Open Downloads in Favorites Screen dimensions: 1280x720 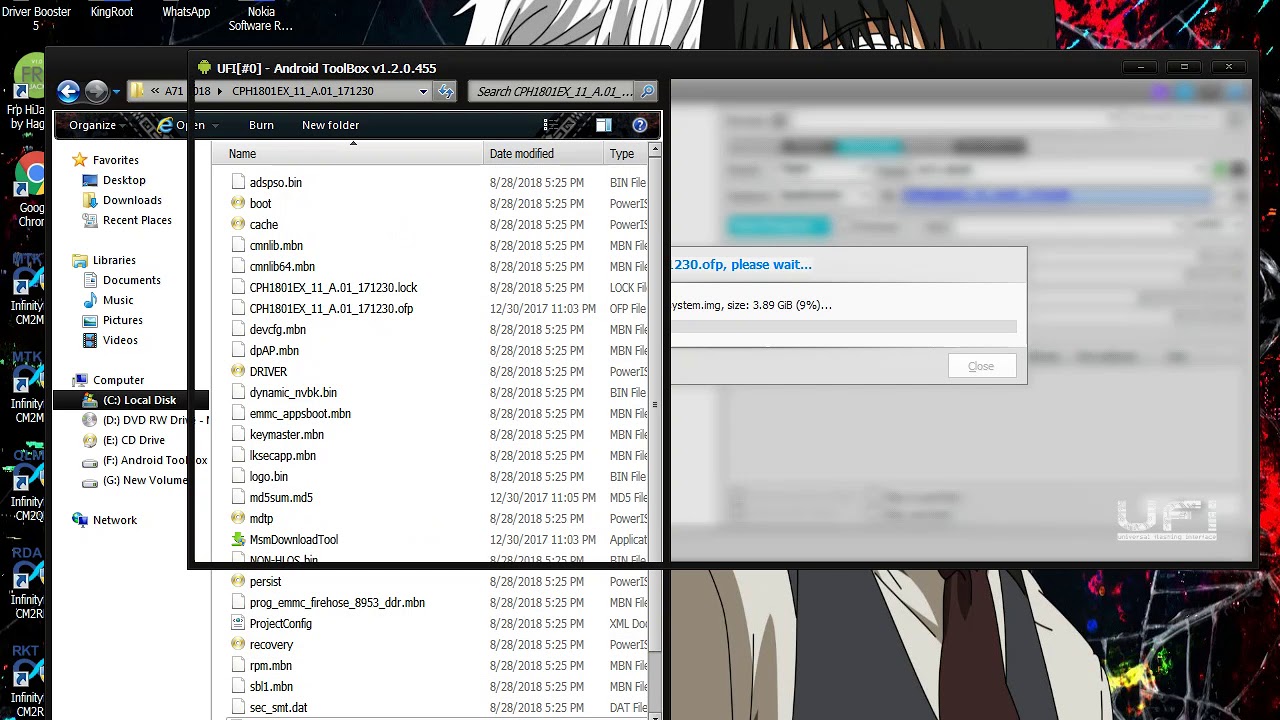tap(132, 200)
